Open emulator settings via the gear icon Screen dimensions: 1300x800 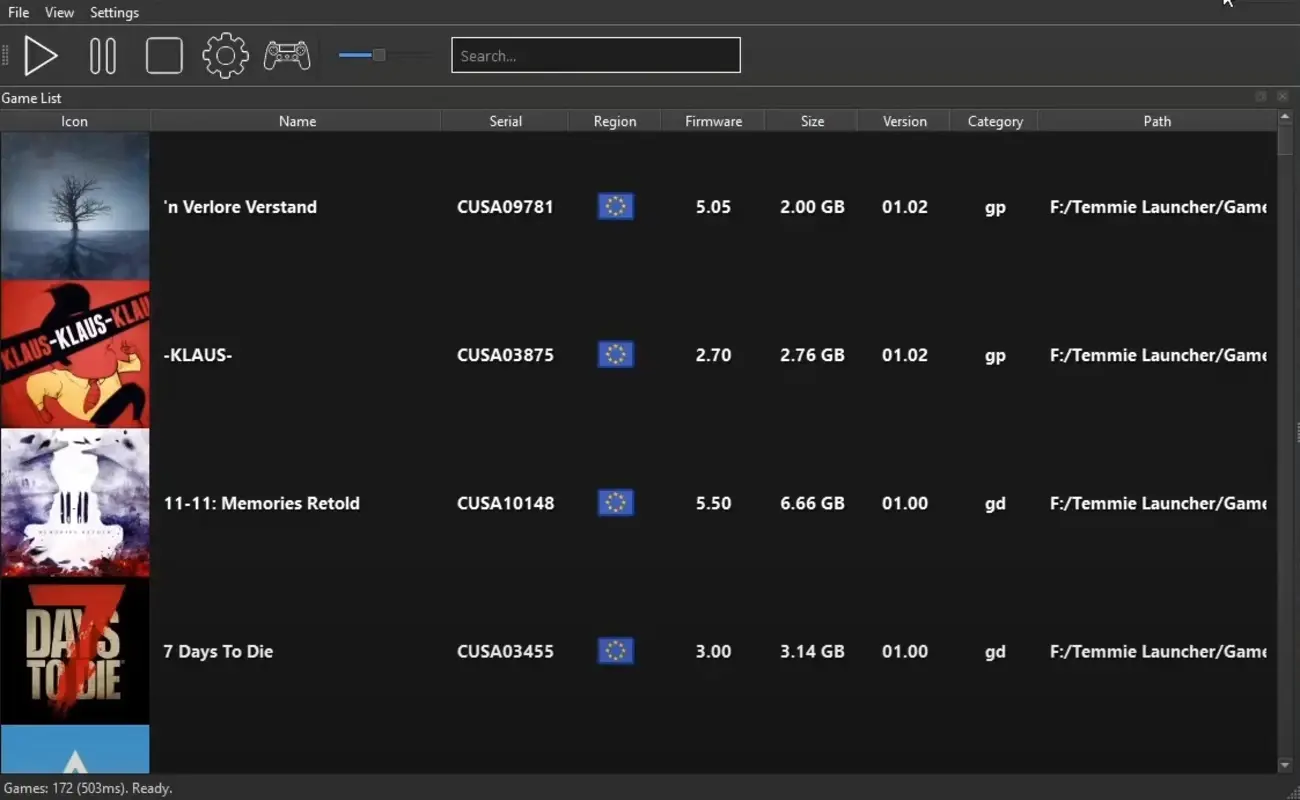point(225,55)
